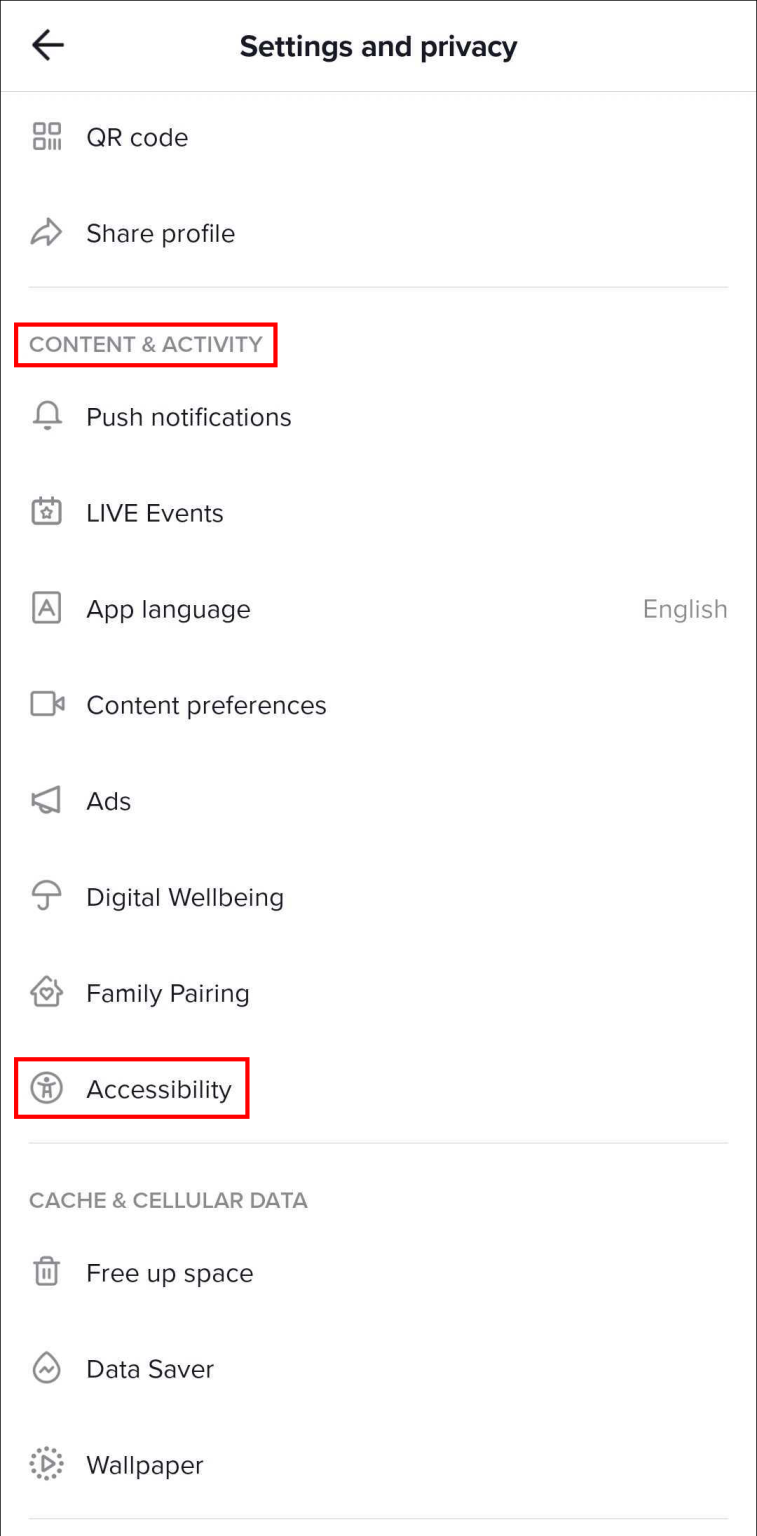Open the Digital Wellbeing menu item
This screenshot has width=757, height=1536.
tap(185, 897)
